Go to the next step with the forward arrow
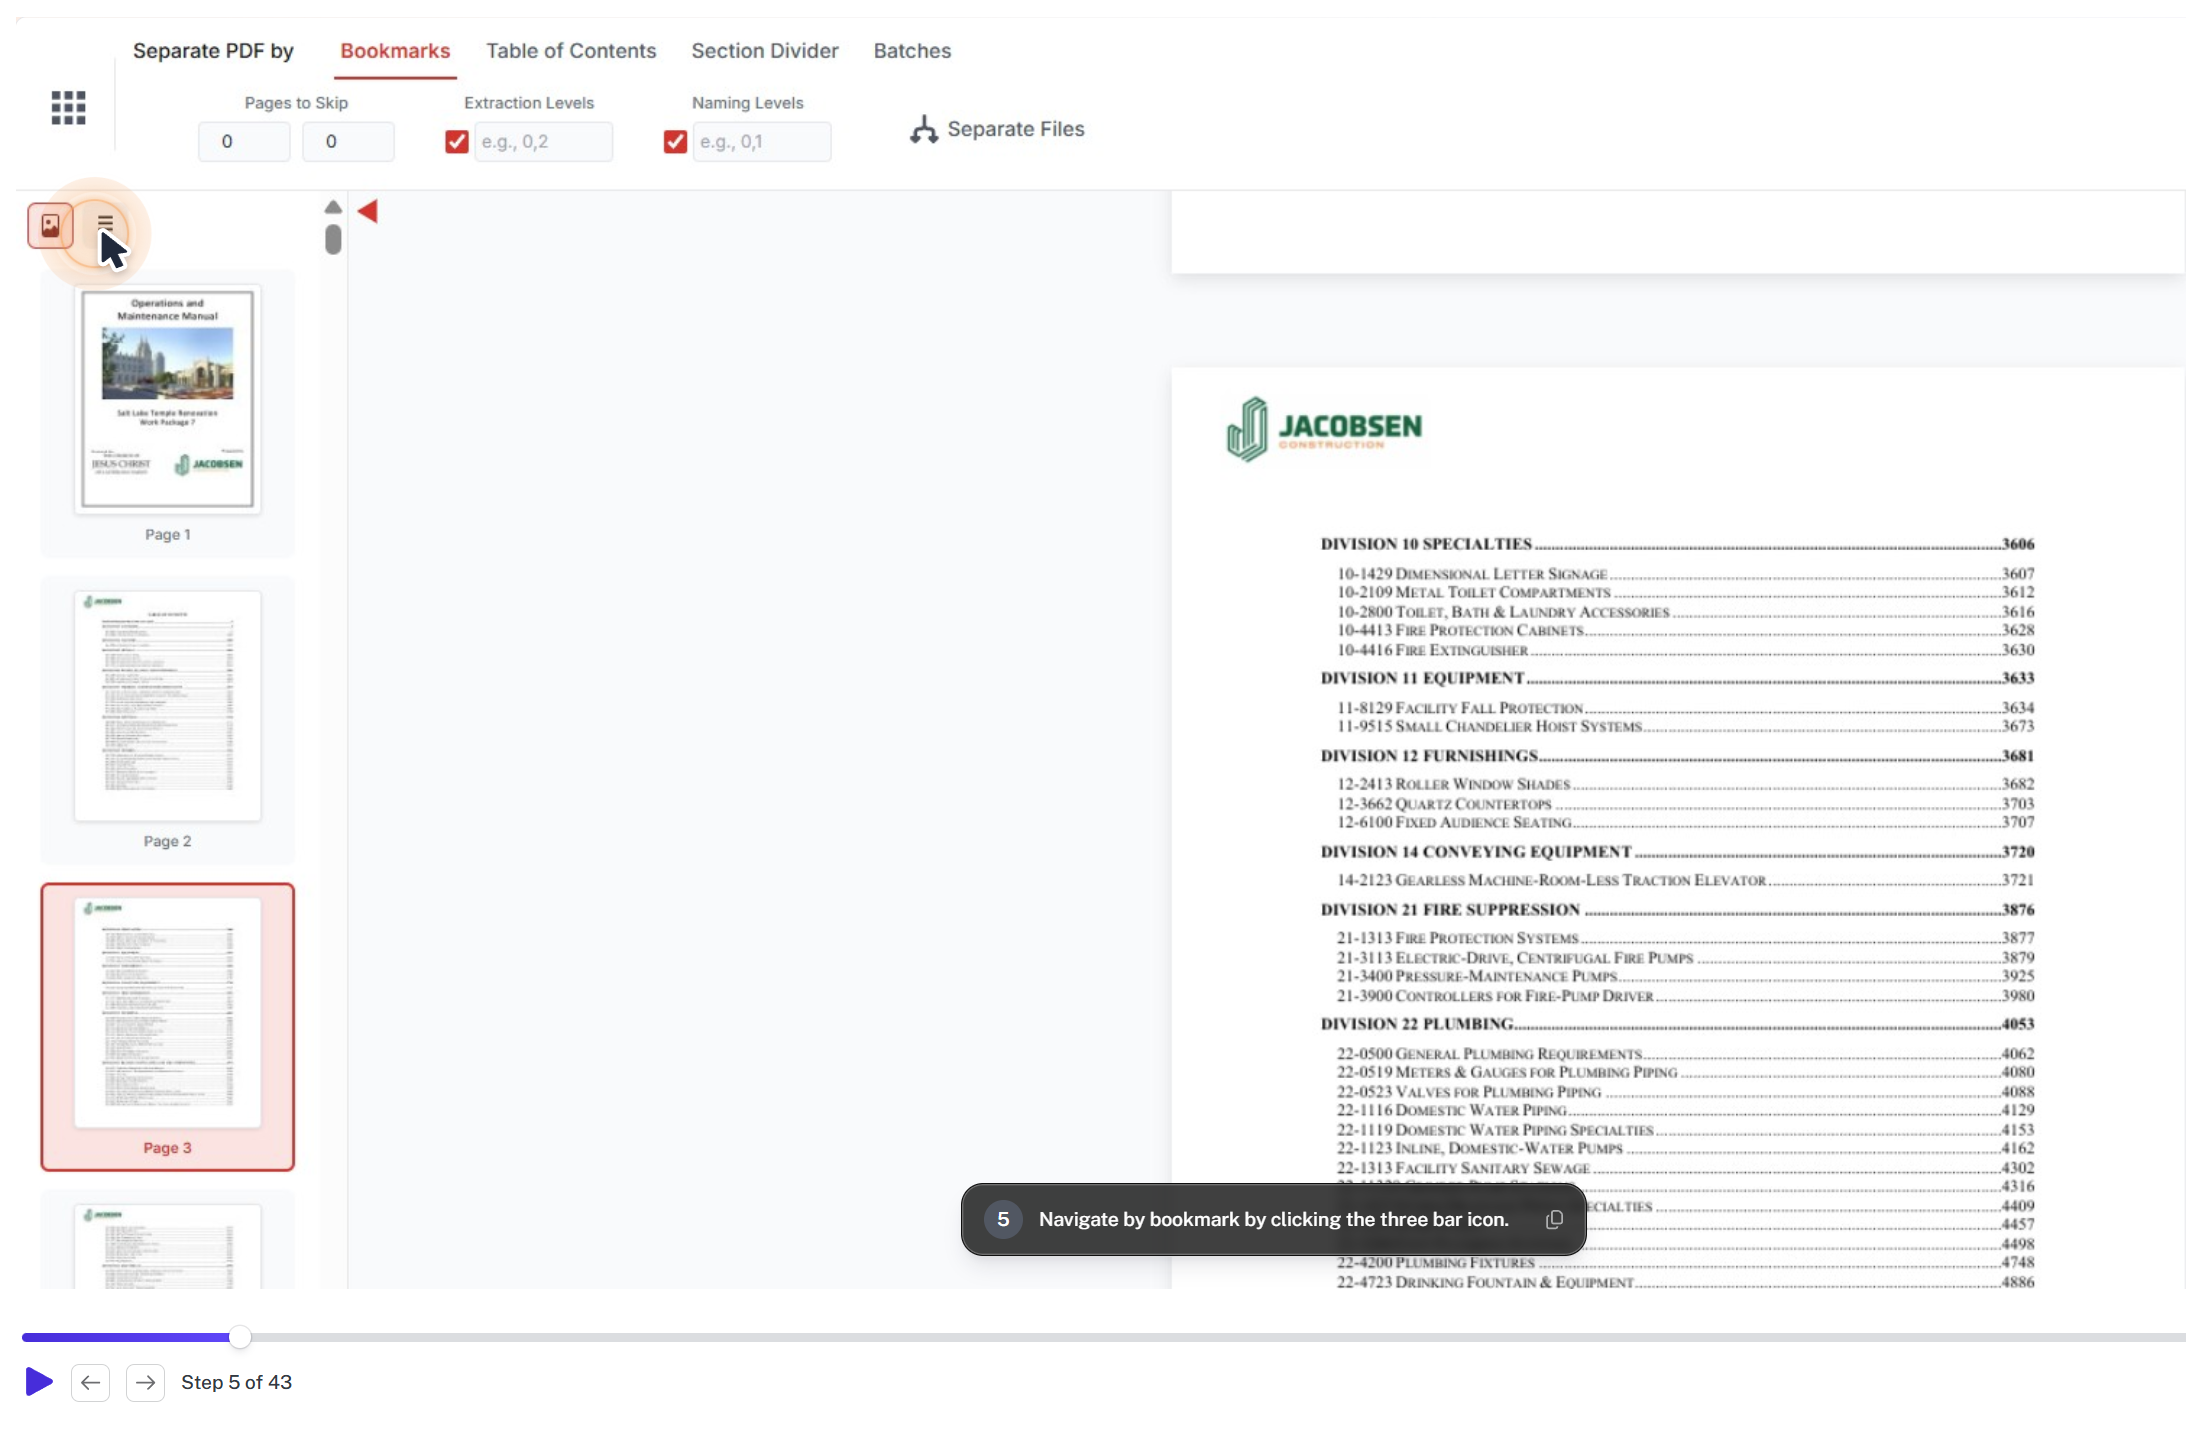The image size is (2186, 1429). [145, 1382]
